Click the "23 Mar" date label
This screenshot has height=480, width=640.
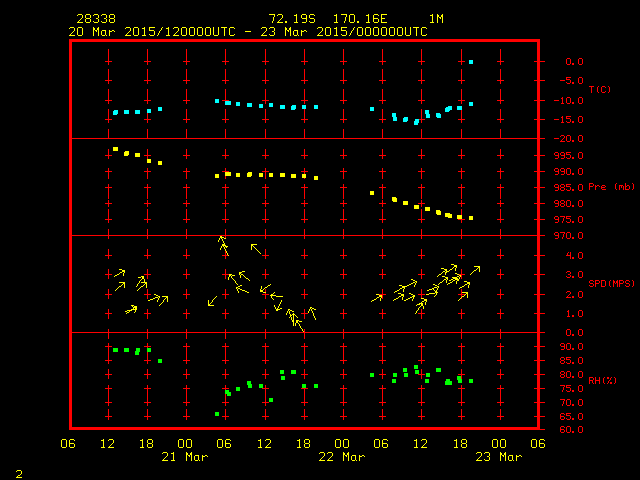click(499, 457)
